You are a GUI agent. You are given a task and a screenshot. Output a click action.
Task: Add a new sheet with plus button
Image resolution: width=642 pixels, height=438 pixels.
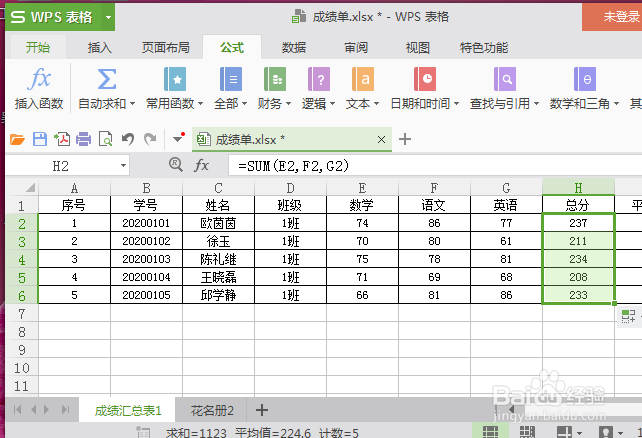pyautogui.click(x=262, y=410)
